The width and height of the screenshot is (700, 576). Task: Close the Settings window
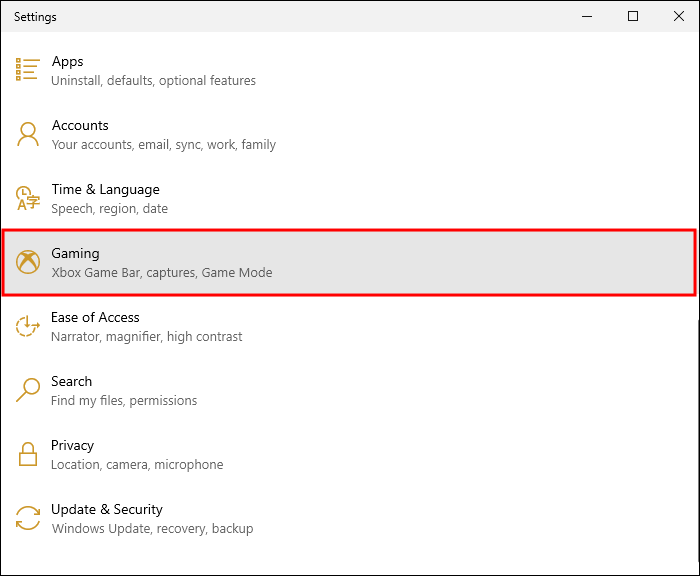pyautogui.click(x=678, y=16)
